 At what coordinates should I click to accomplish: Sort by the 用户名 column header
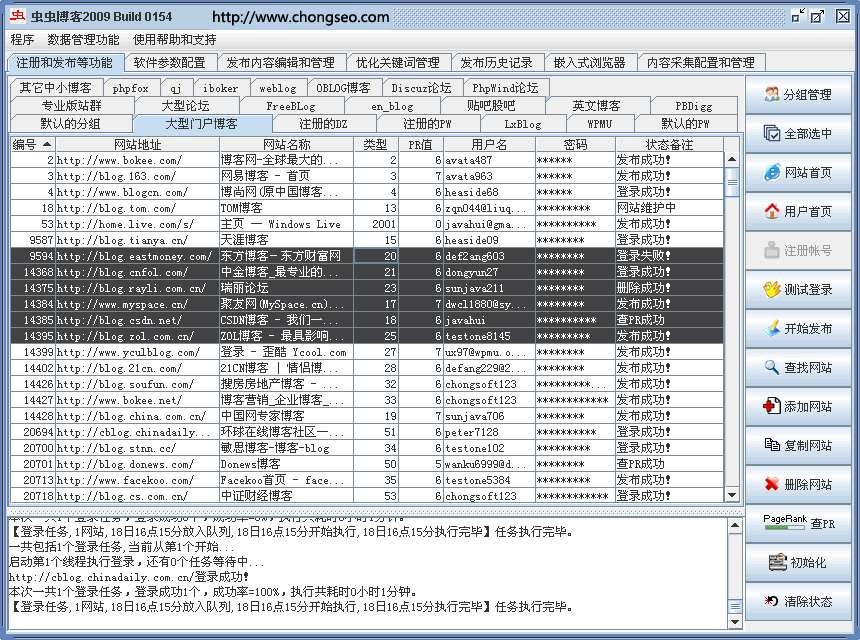coord(489,145)
